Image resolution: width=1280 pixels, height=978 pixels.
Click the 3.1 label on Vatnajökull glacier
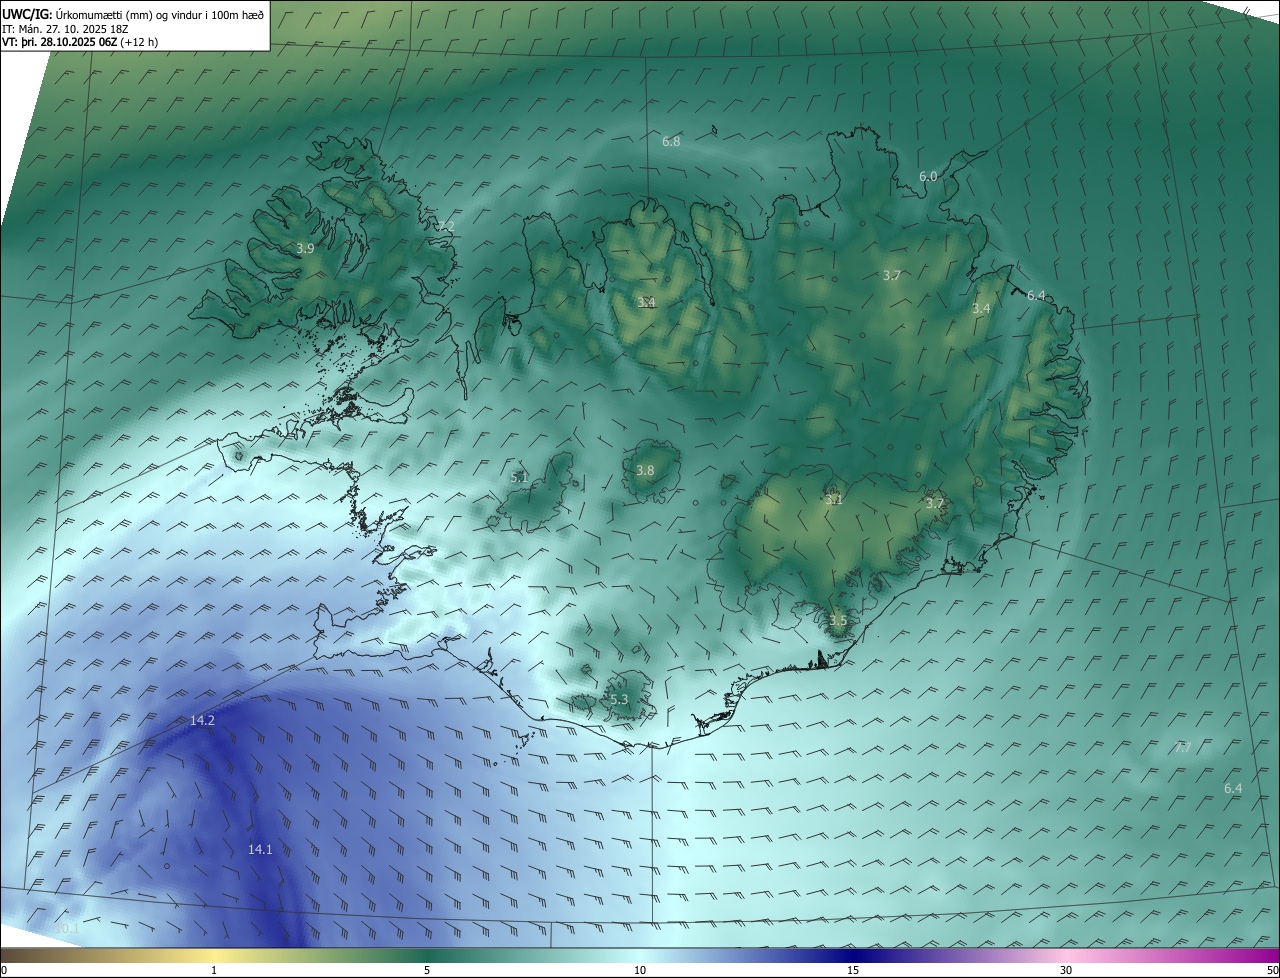(835, 500)
